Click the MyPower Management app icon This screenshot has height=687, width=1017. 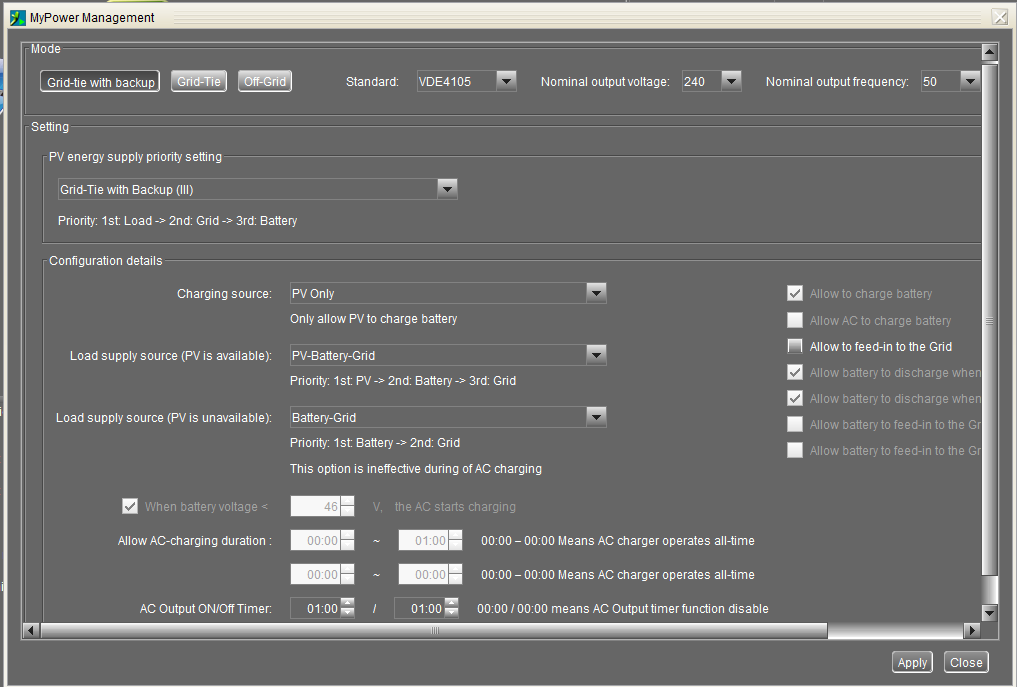(17, 17)
